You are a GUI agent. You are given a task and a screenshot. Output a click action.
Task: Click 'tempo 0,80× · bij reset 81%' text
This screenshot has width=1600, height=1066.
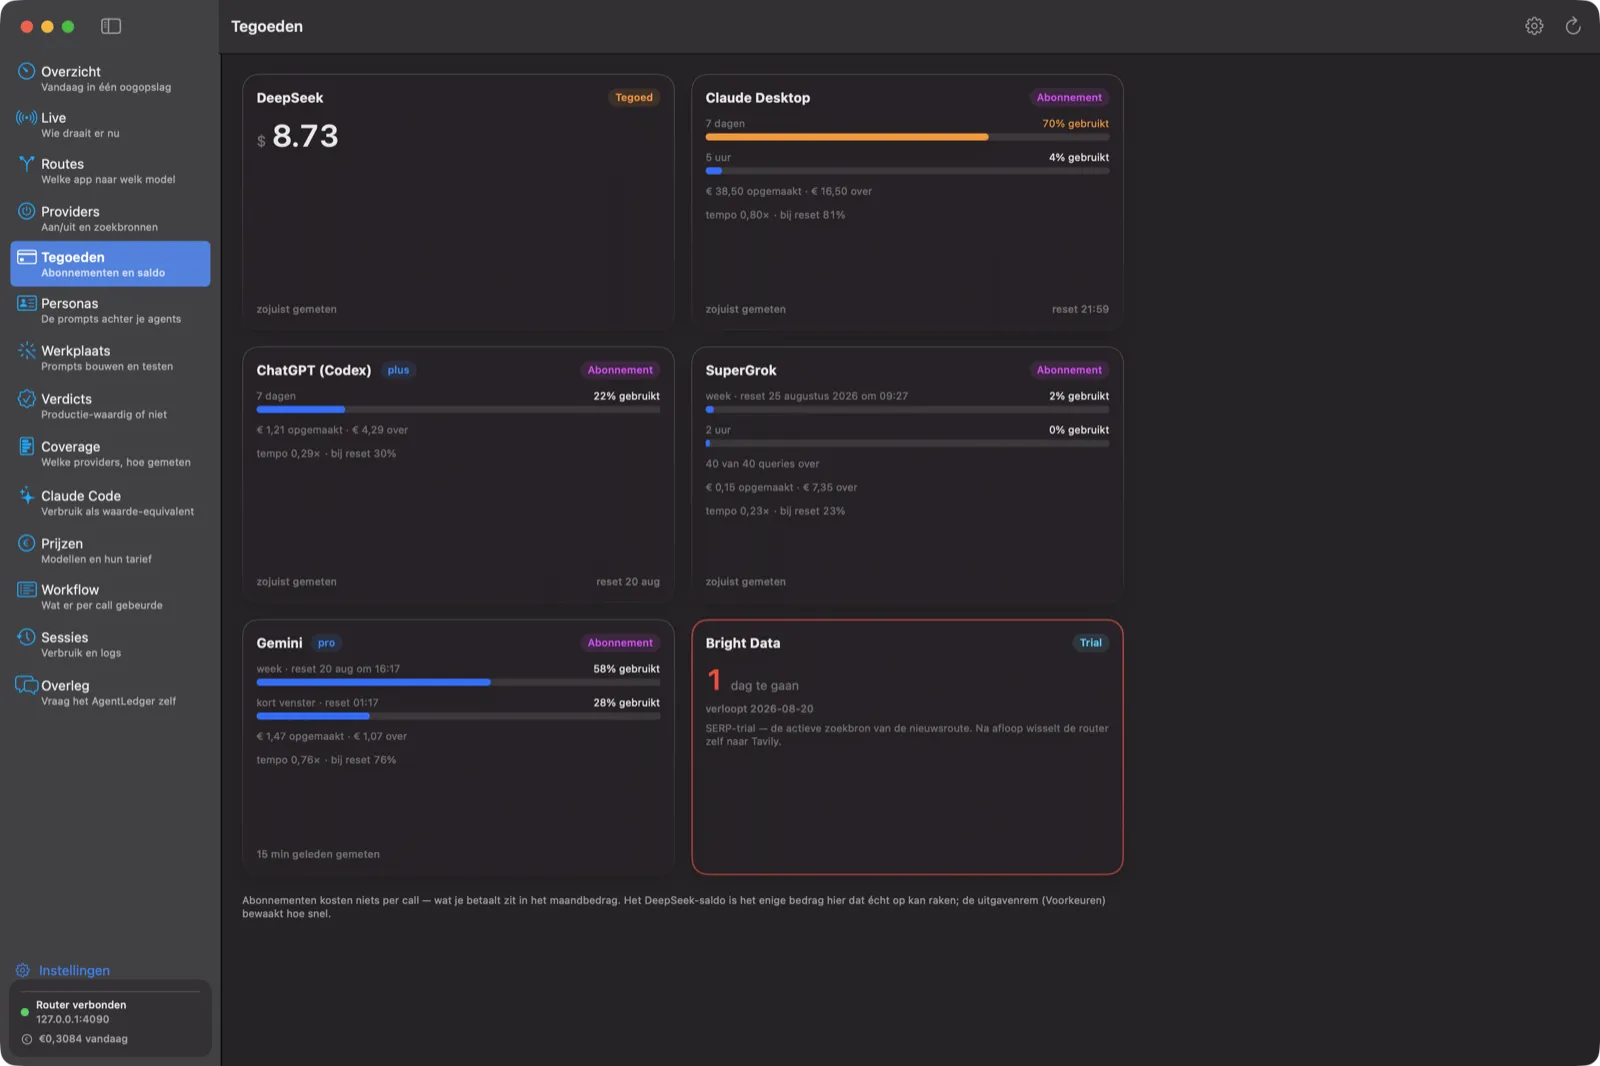(775, 215)
